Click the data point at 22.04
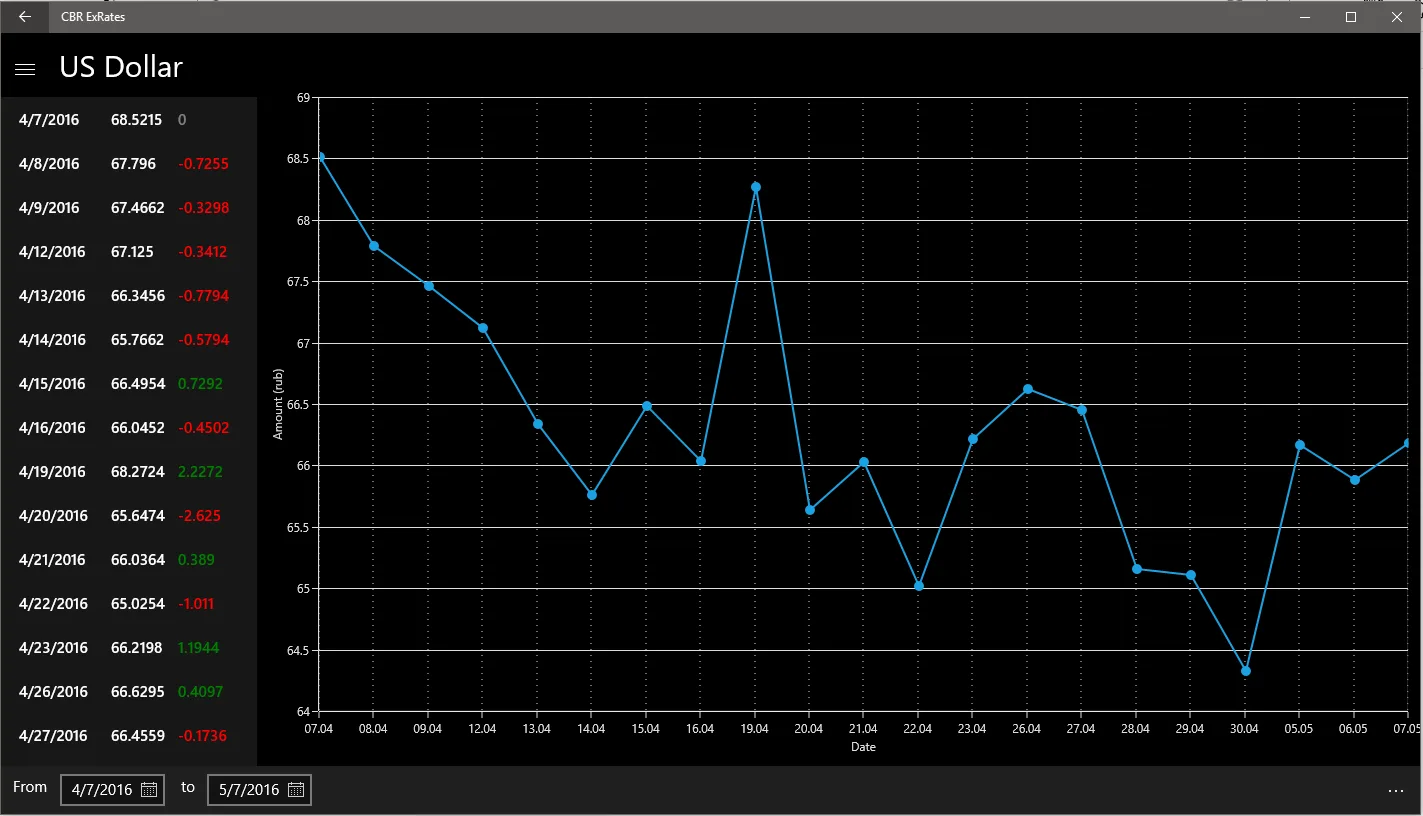The width and height of the screenshot is (1423, 816). point(919,586)
